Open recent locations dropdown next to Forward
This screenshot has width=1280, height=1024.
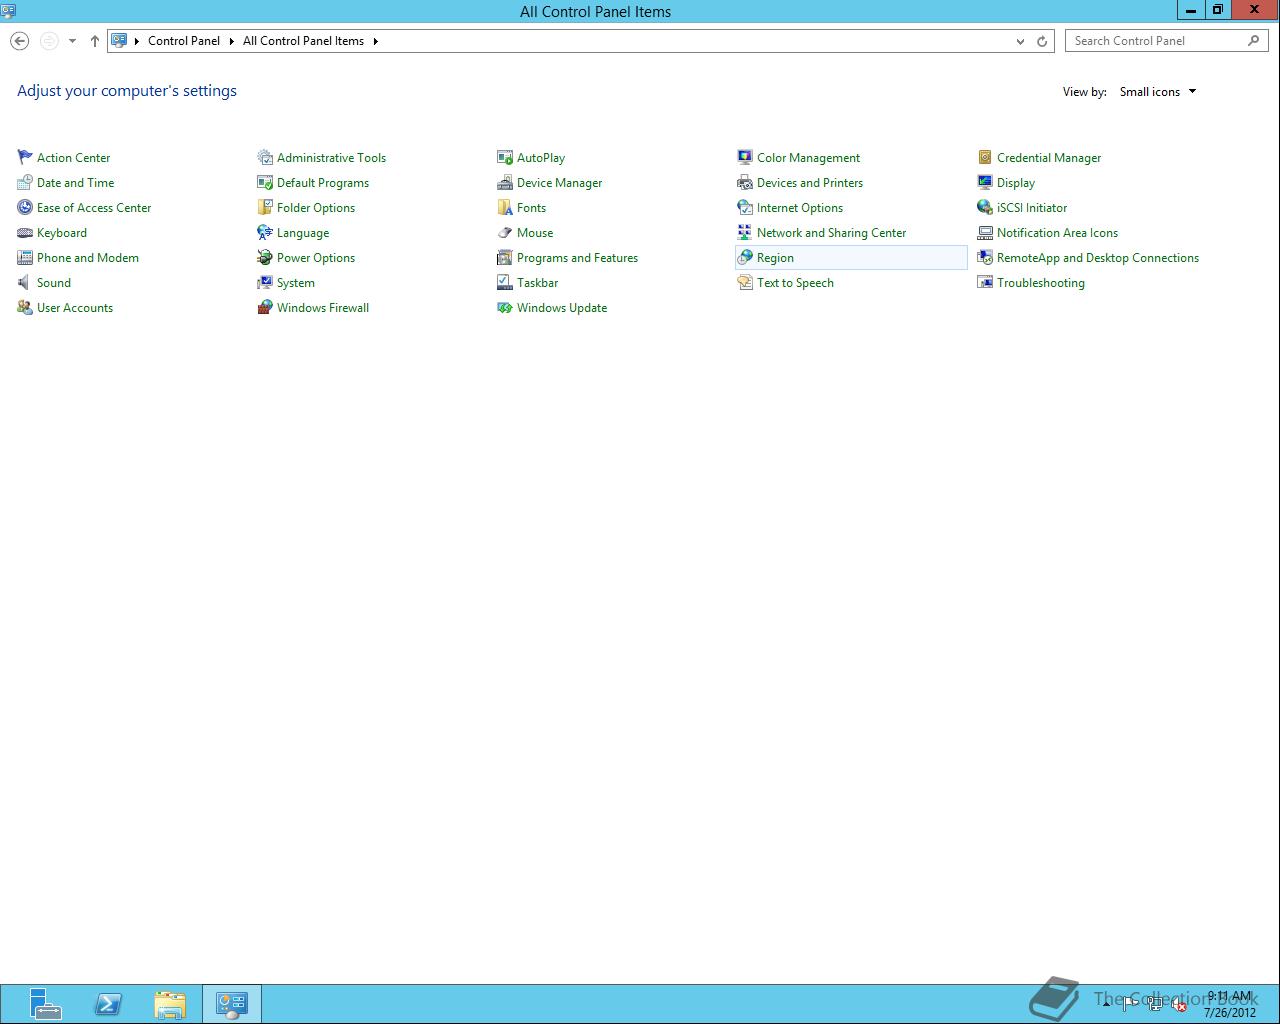[x=72, y=41]
